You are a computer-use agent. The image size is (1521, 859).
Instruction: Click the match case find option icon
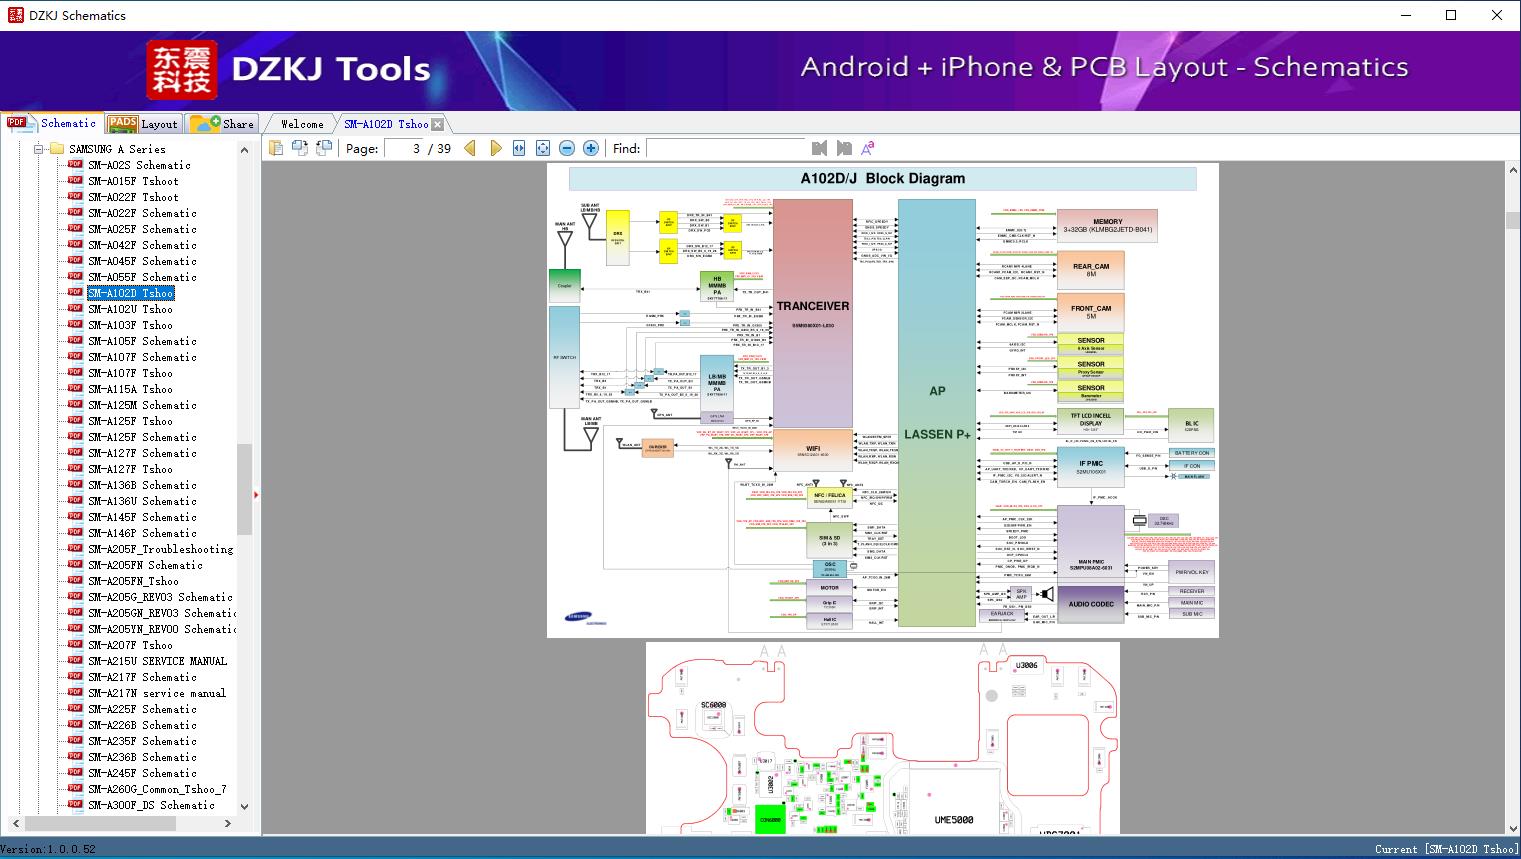point(868,148)
